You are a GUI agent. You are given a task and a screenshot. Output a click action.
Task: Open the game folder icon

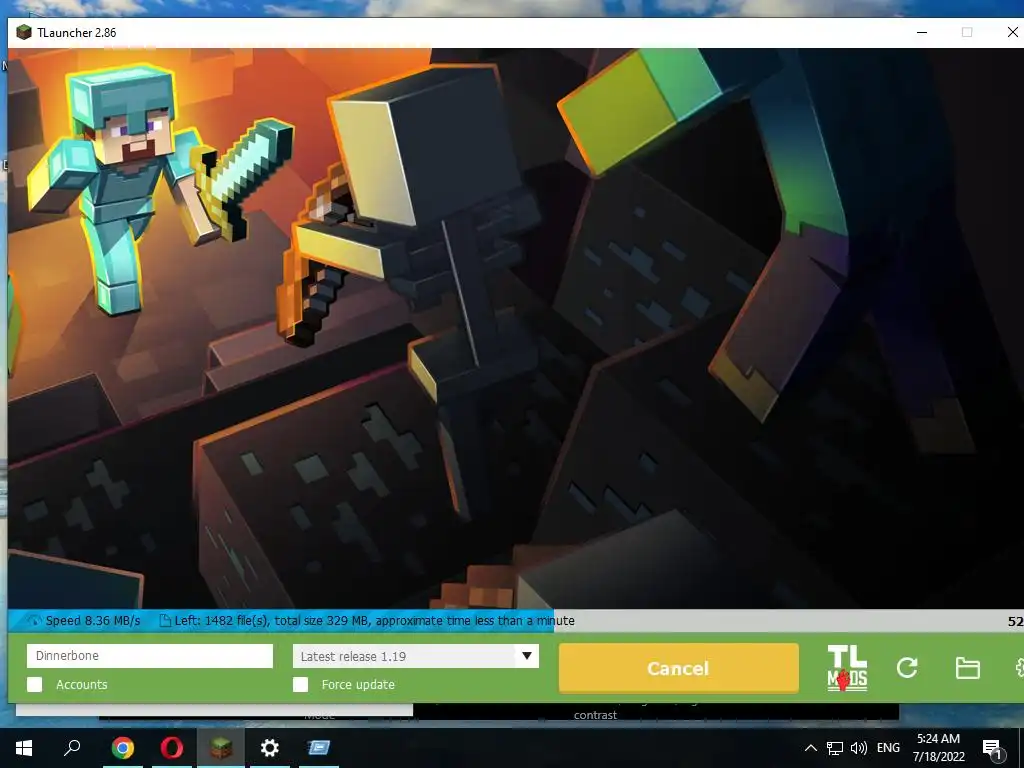(x=967, y=668)
